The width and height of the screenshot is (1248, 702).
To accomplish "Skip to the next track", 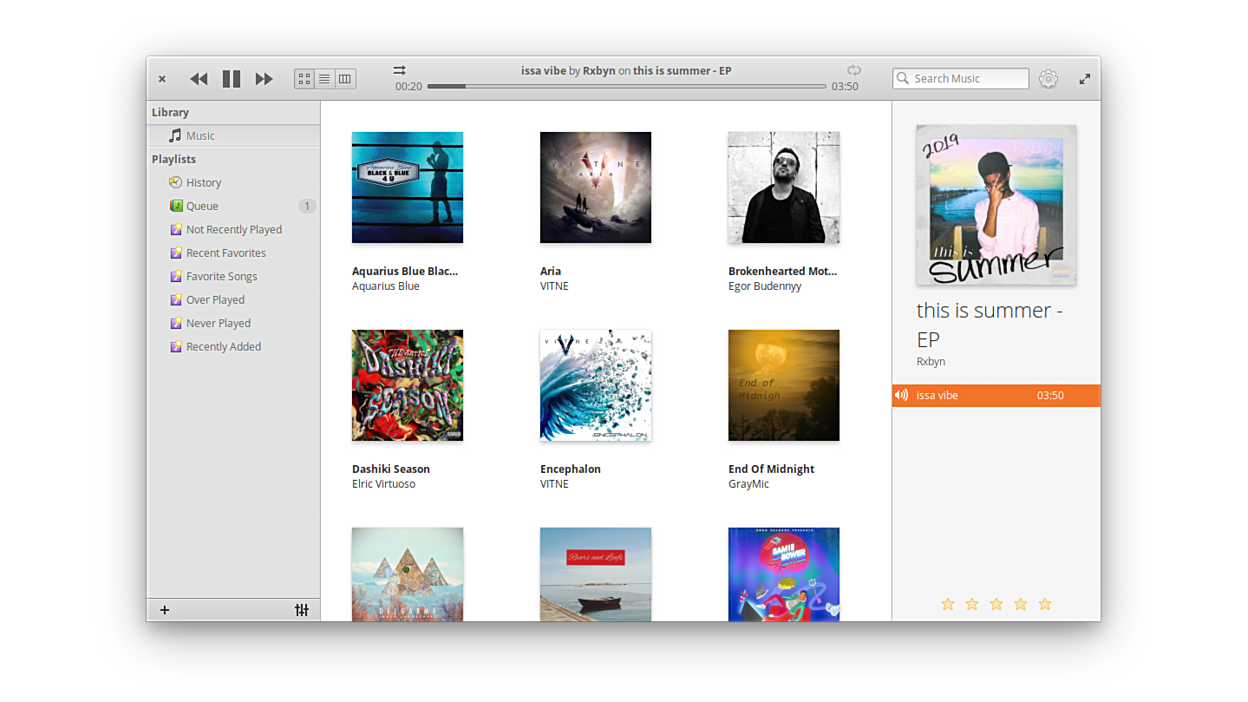I will (264, 79).
